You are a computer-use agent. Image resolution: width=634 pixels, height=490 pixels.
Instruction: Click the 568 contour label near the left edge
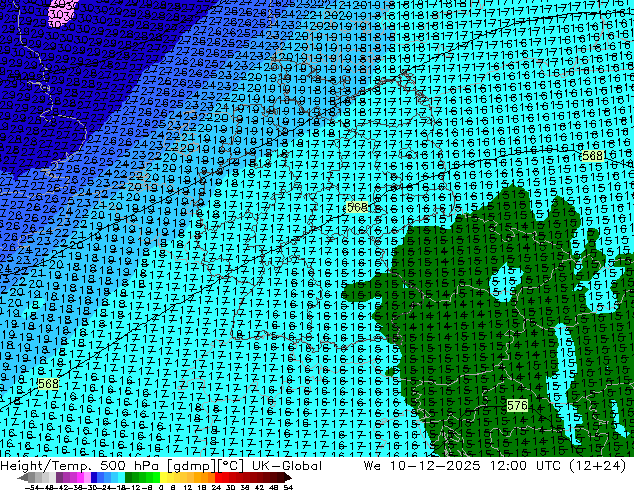tap(48, 384)
